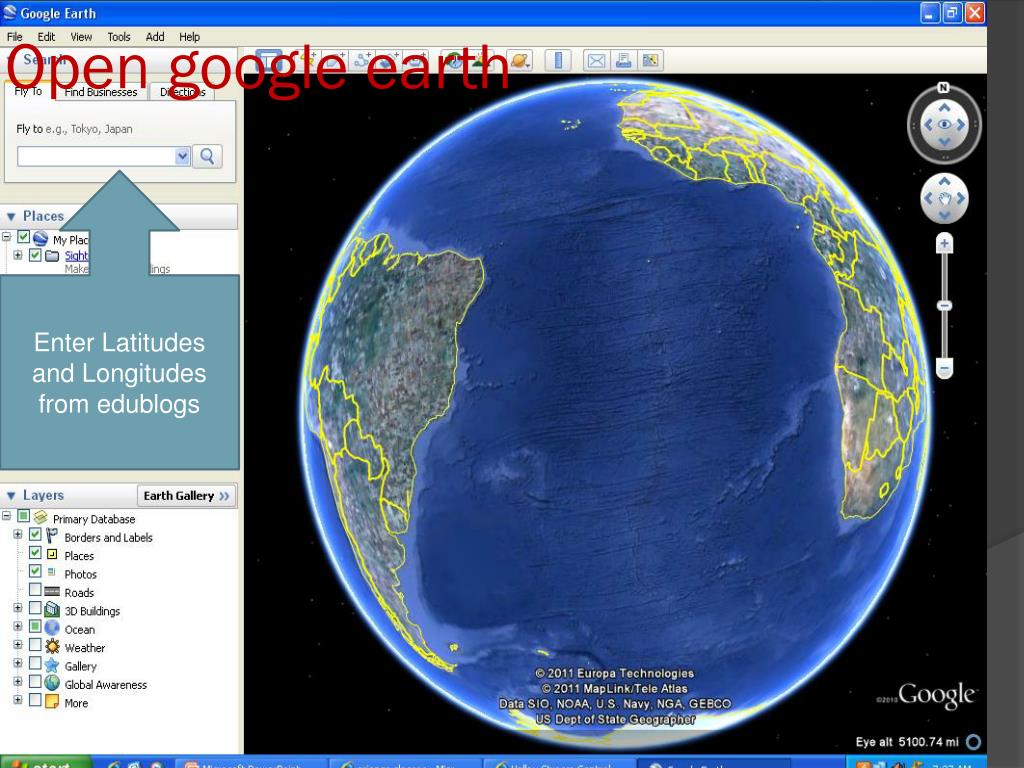Click the Borders and Labels flag icon
The image size is (1024, 768).
tap(52, 536)
